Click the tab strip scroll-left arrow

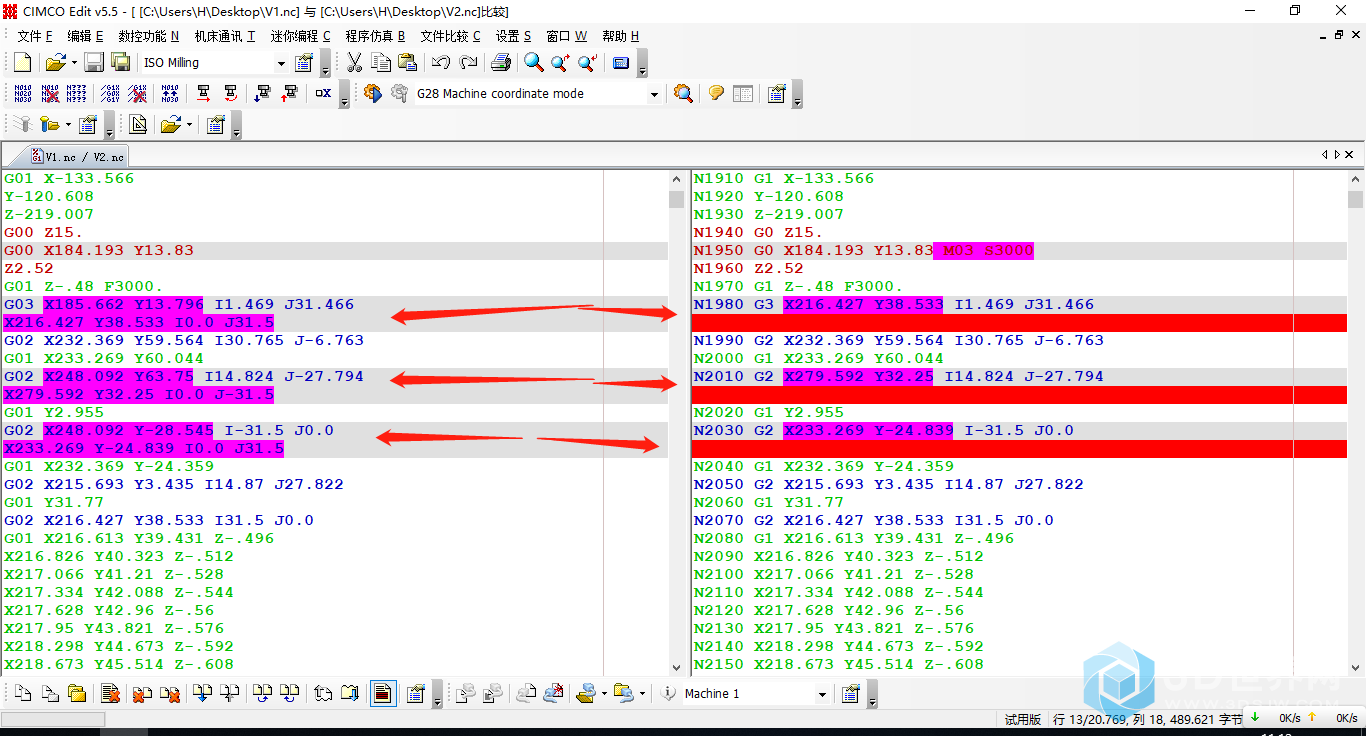1325,155
